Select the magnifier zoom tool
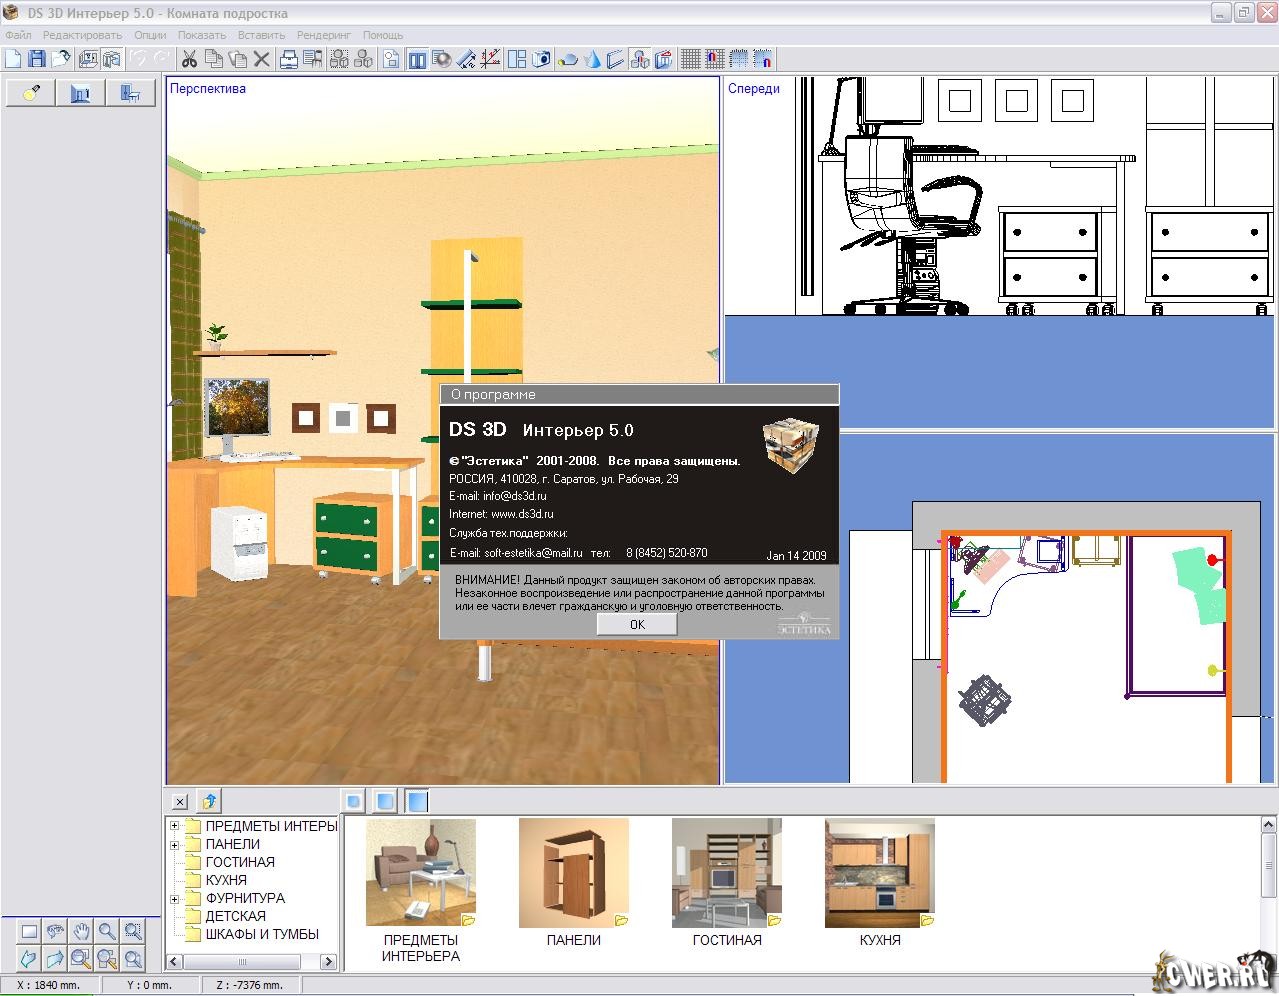 click(x=107, y=931)
